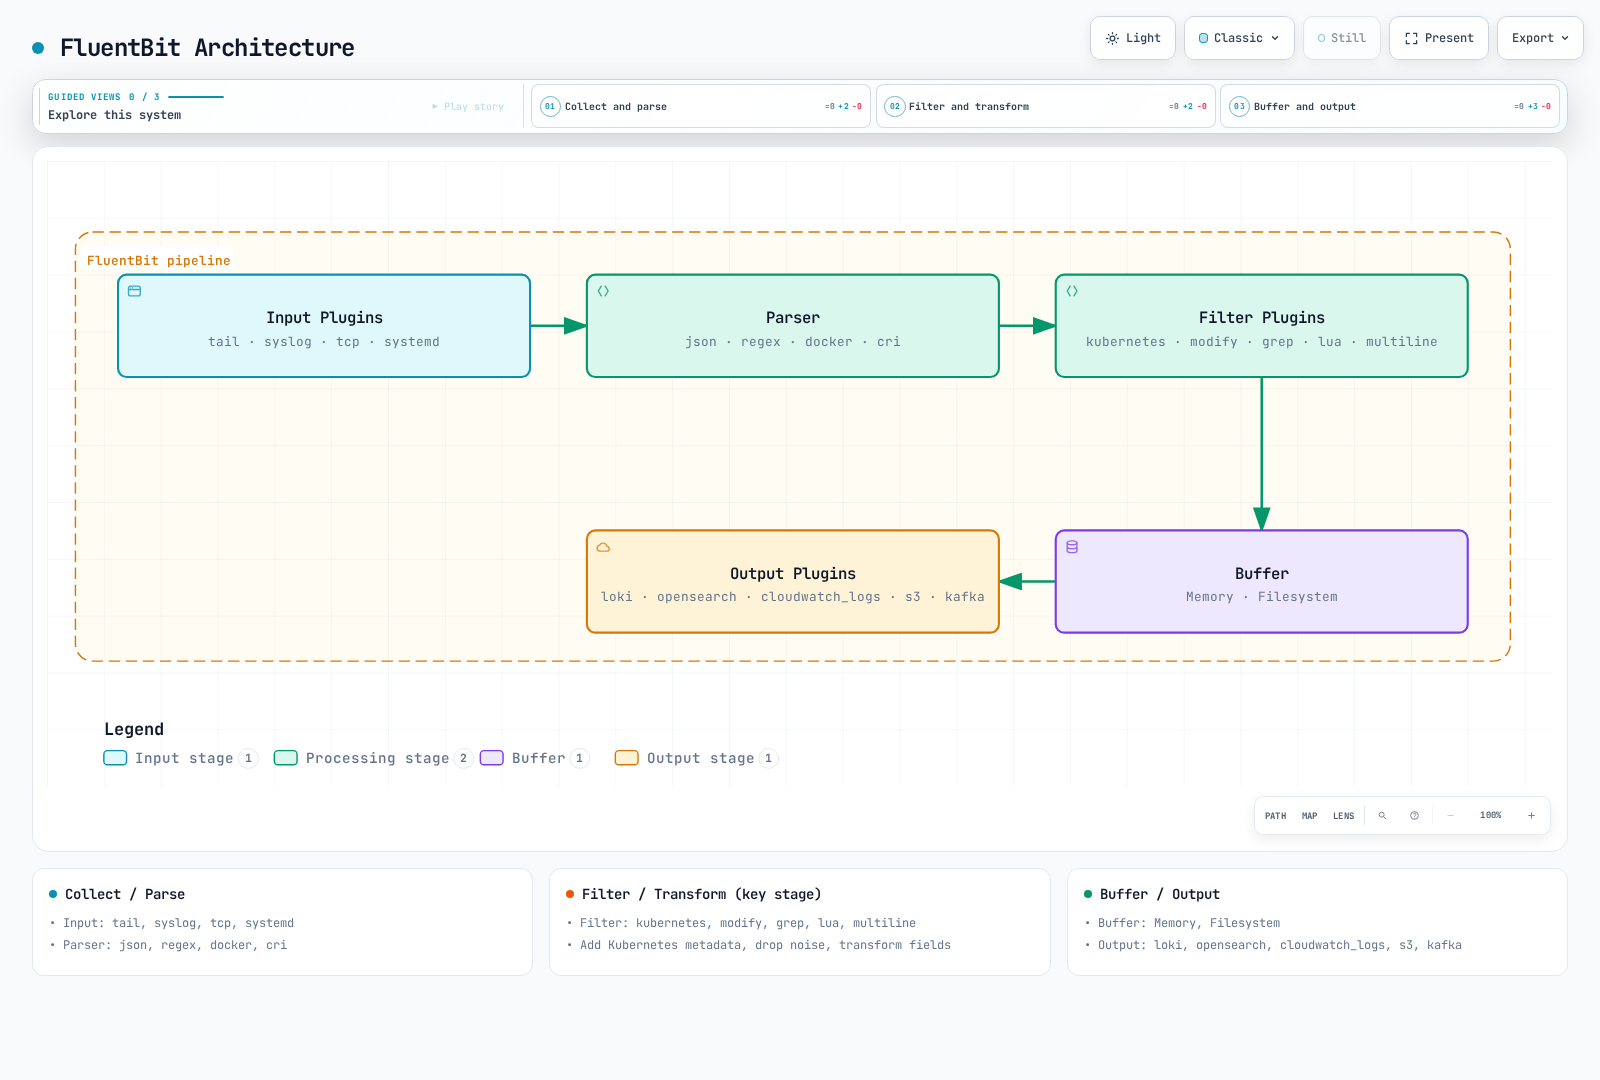Enter Present fullscreen mode
This screenshot has height=1080, width=1600.
(x=1438, y=38)
